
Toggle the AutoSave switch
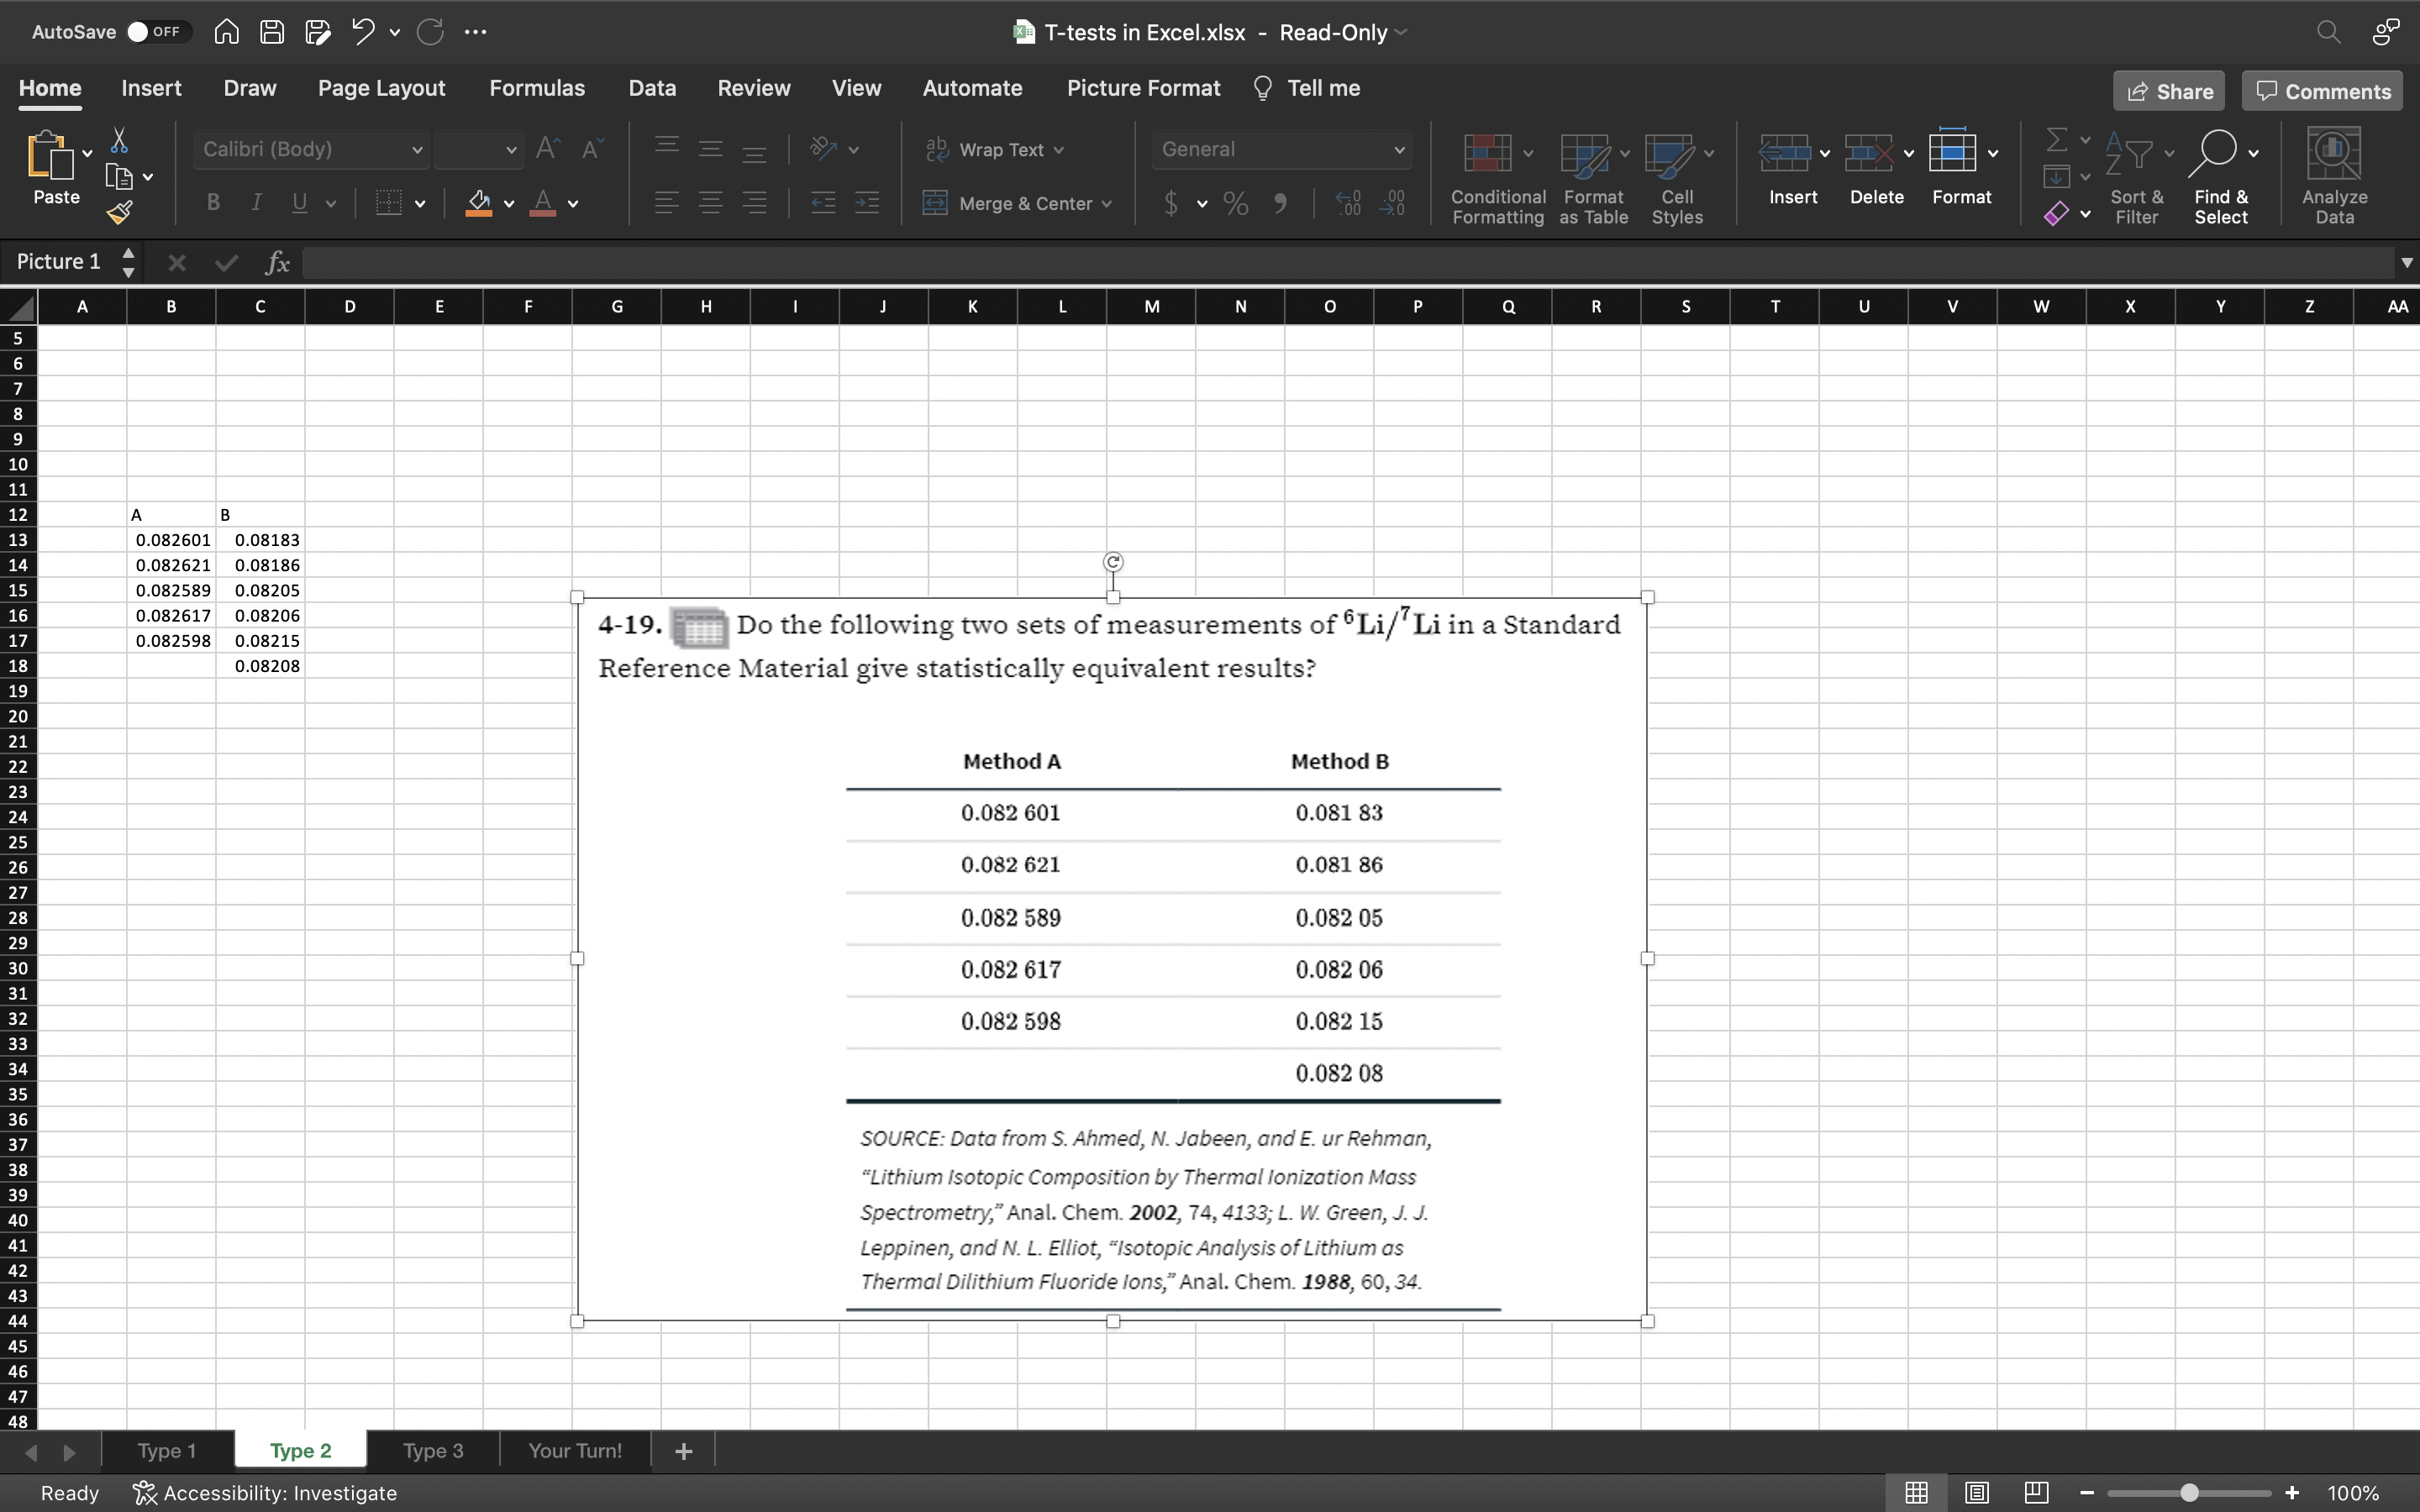[x=154, y=32]
